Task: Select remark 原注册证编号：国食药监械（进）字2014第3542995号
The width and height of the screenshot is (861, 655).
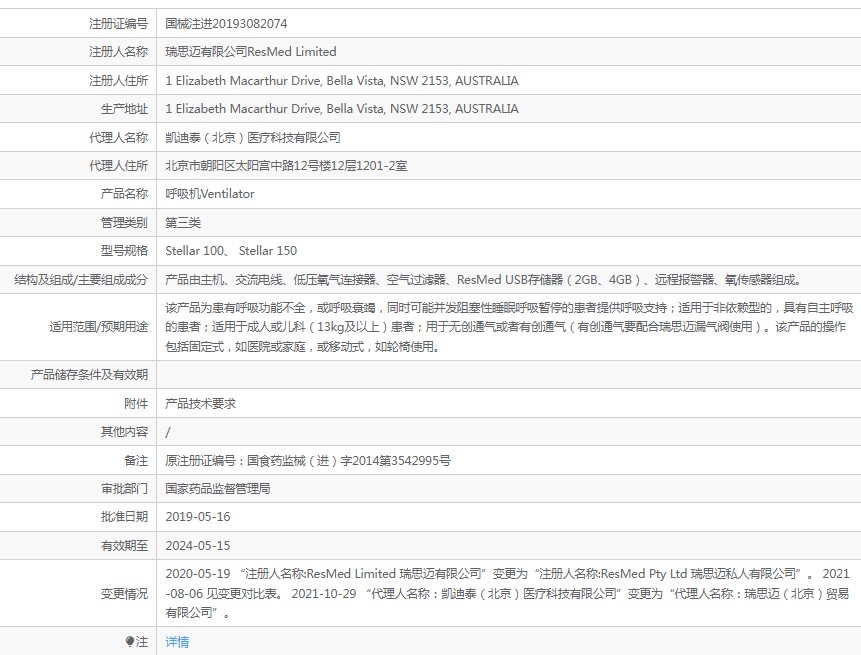Action: (308, 461)
